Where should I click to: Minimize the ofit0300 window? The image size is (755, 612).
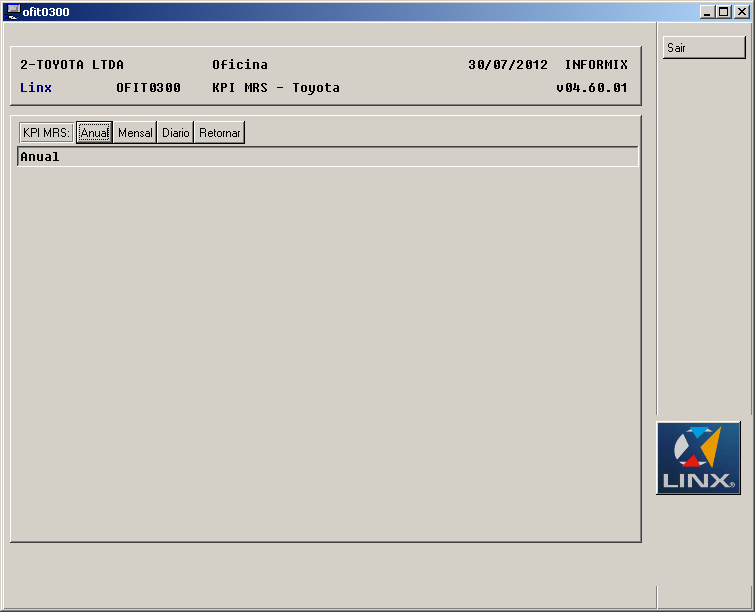tap(707, 12)
